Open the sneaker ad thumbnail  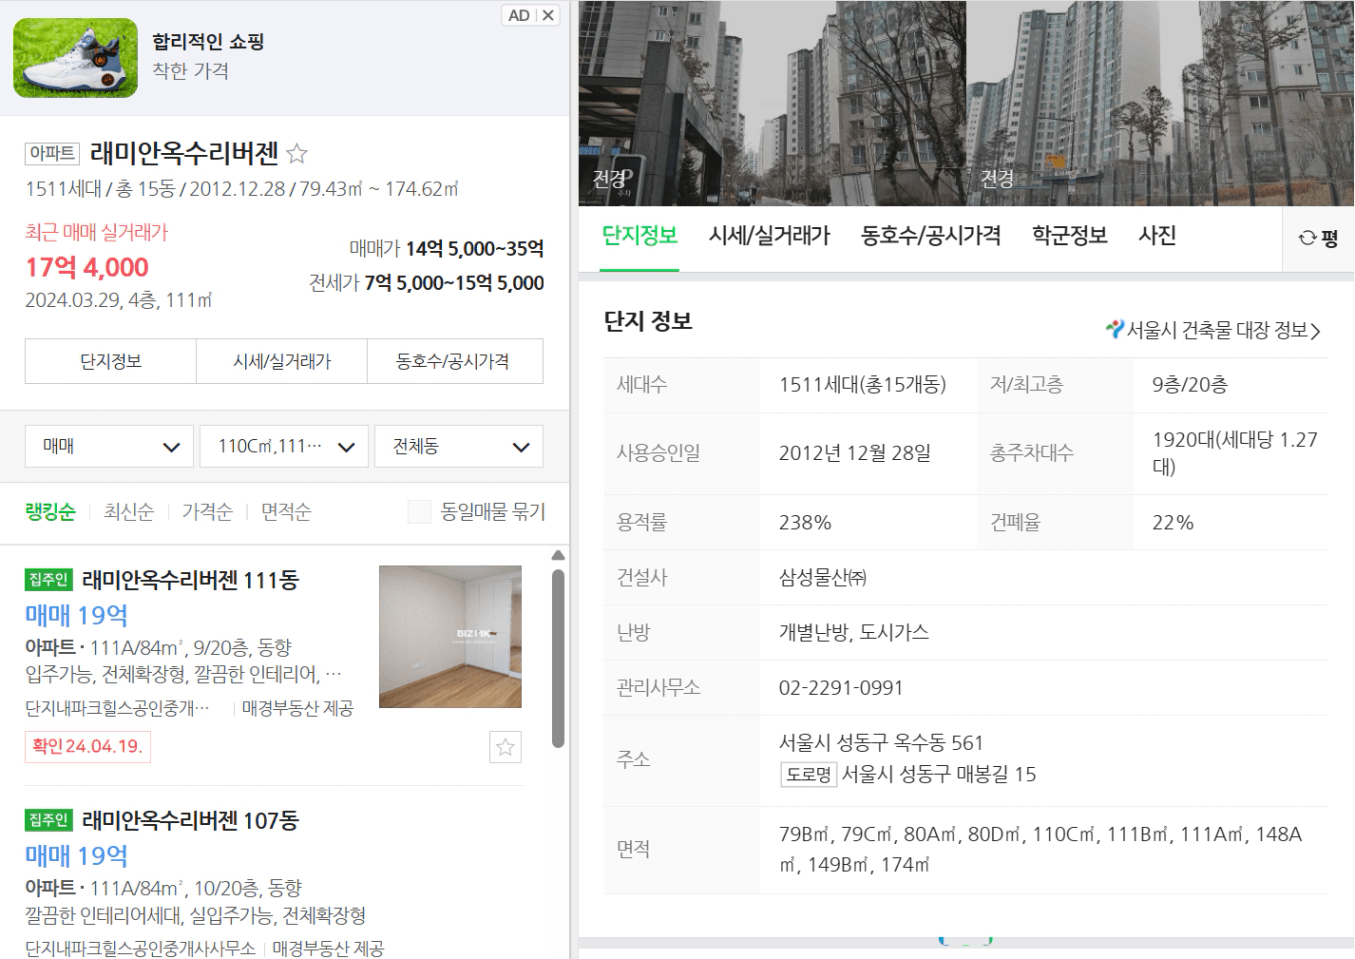click(76, 58)
